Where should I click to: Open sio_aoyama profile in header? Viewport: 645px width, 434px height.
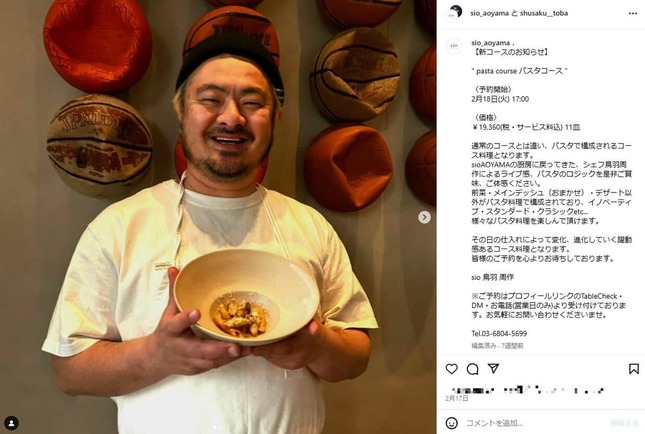pyautogui.click(x=490, y=14)
